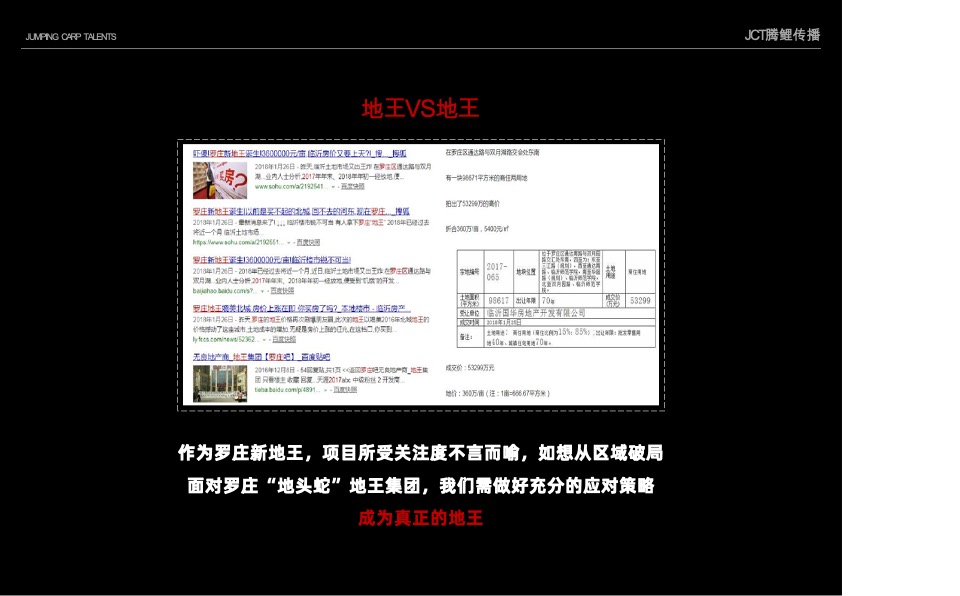Click table cell '53299' transaction price
The image size is (960, 596).
(x=640, y=301)
